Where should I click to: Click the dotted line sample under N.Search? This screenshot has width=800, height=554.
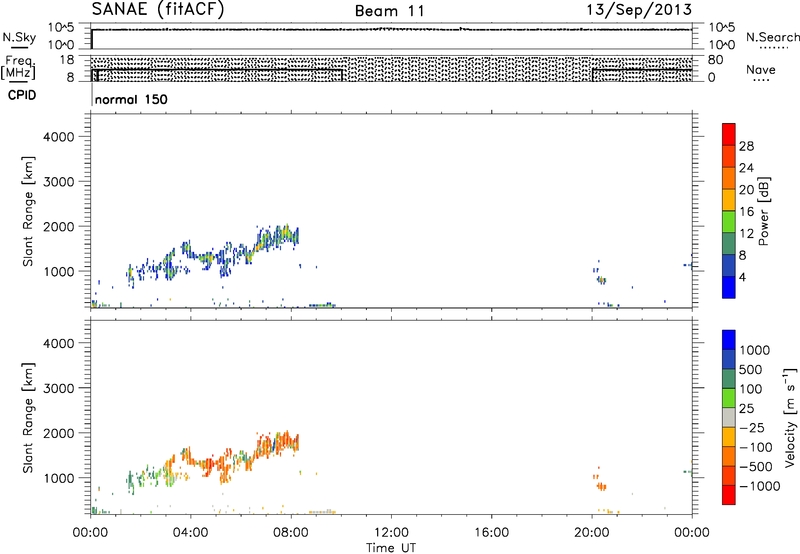(773, 48)
